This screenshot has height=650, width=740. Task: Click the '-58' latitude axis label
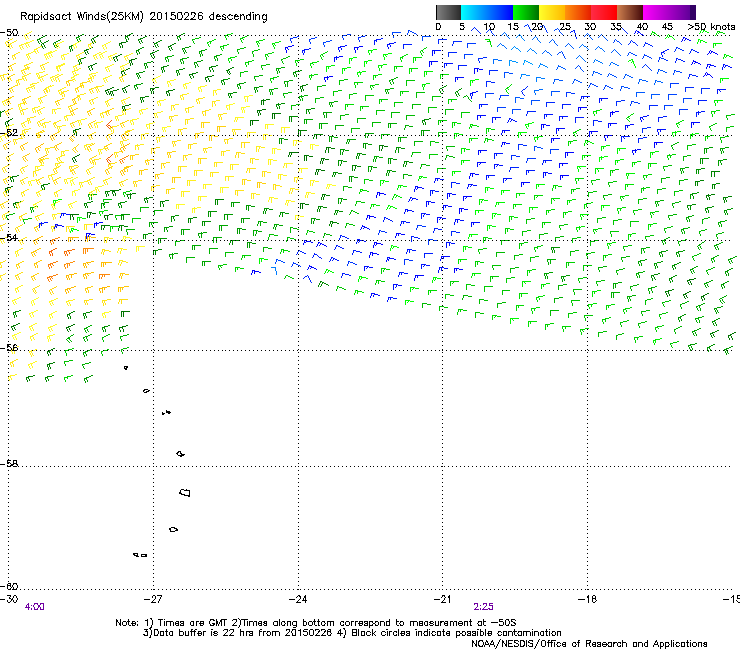point(9,464)
